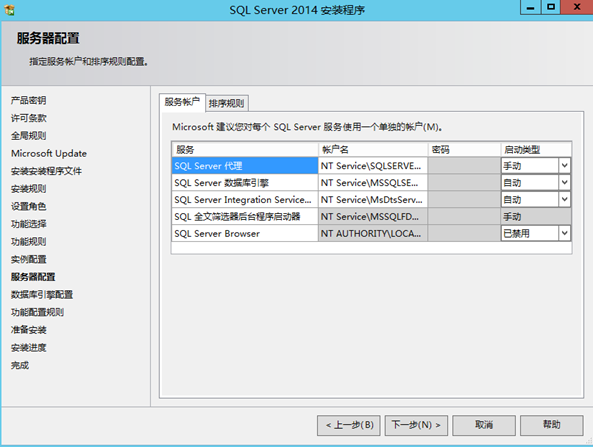Select the 服务帐户 tab
The width and height of the screenshot is (593, 447).
[x=182, y=102]
